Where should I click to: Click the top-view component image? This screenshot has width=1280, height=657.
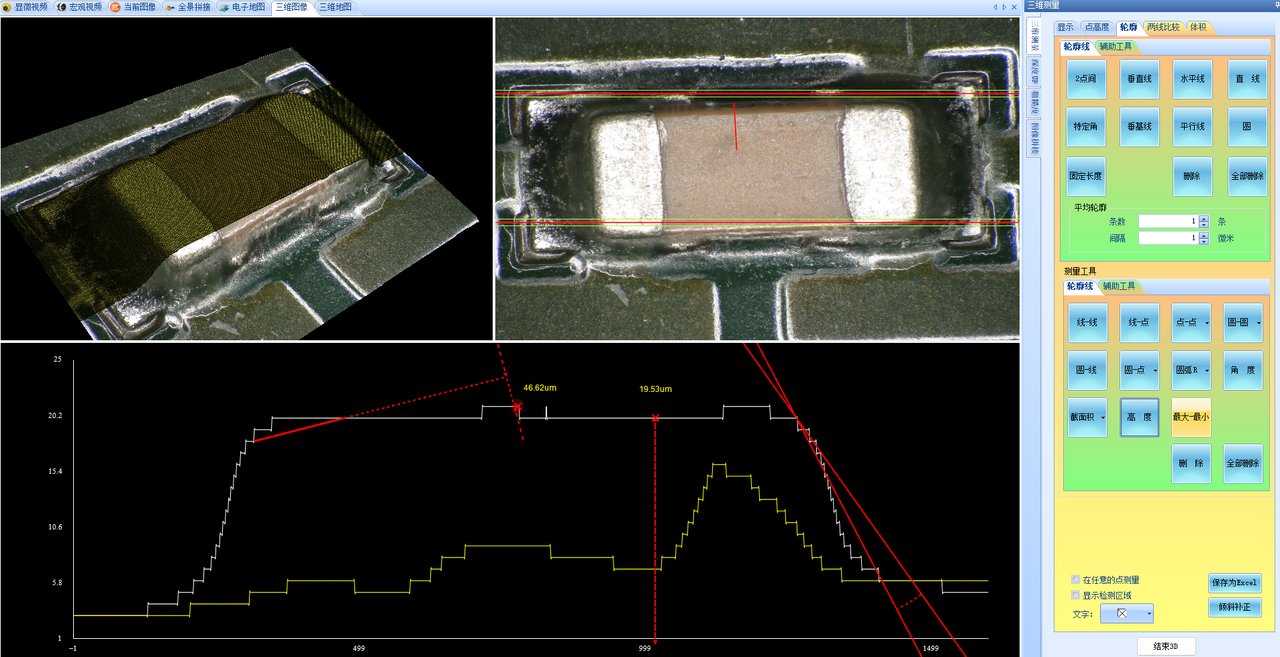click(x=757, y=179)
